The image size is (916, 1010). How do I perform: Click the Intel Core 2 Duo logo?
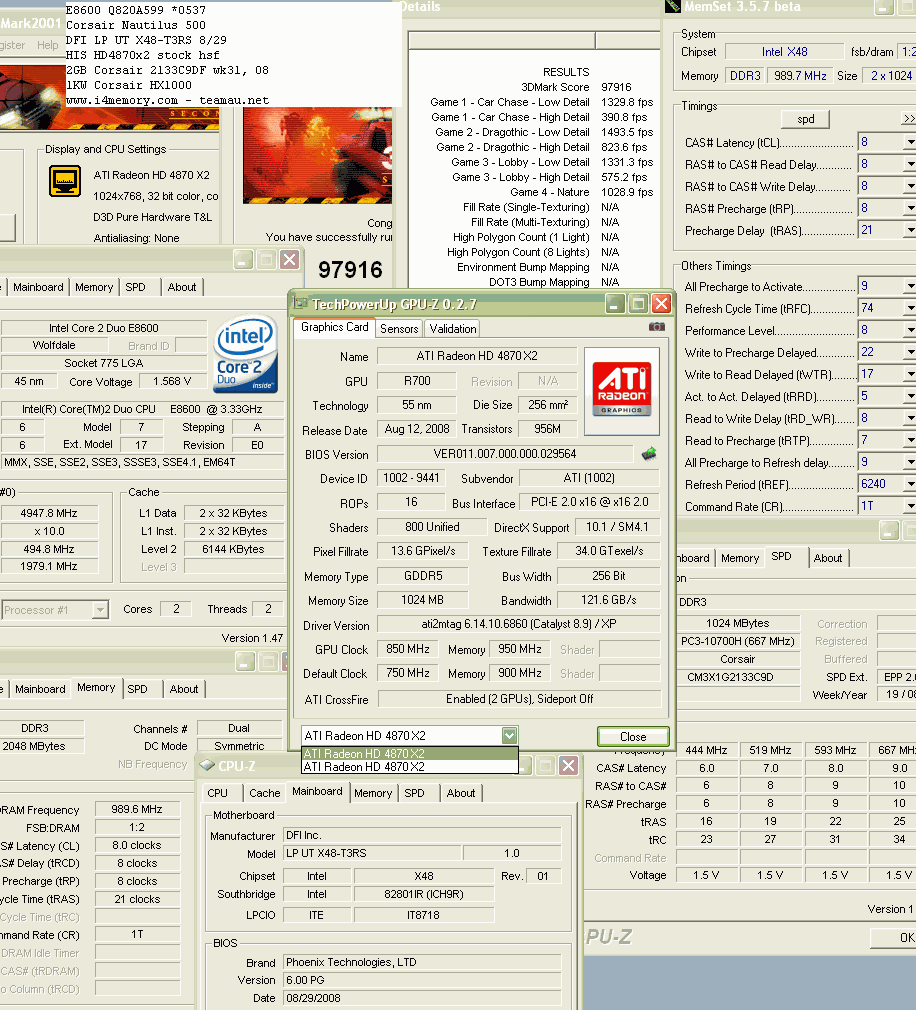(245, 354)
